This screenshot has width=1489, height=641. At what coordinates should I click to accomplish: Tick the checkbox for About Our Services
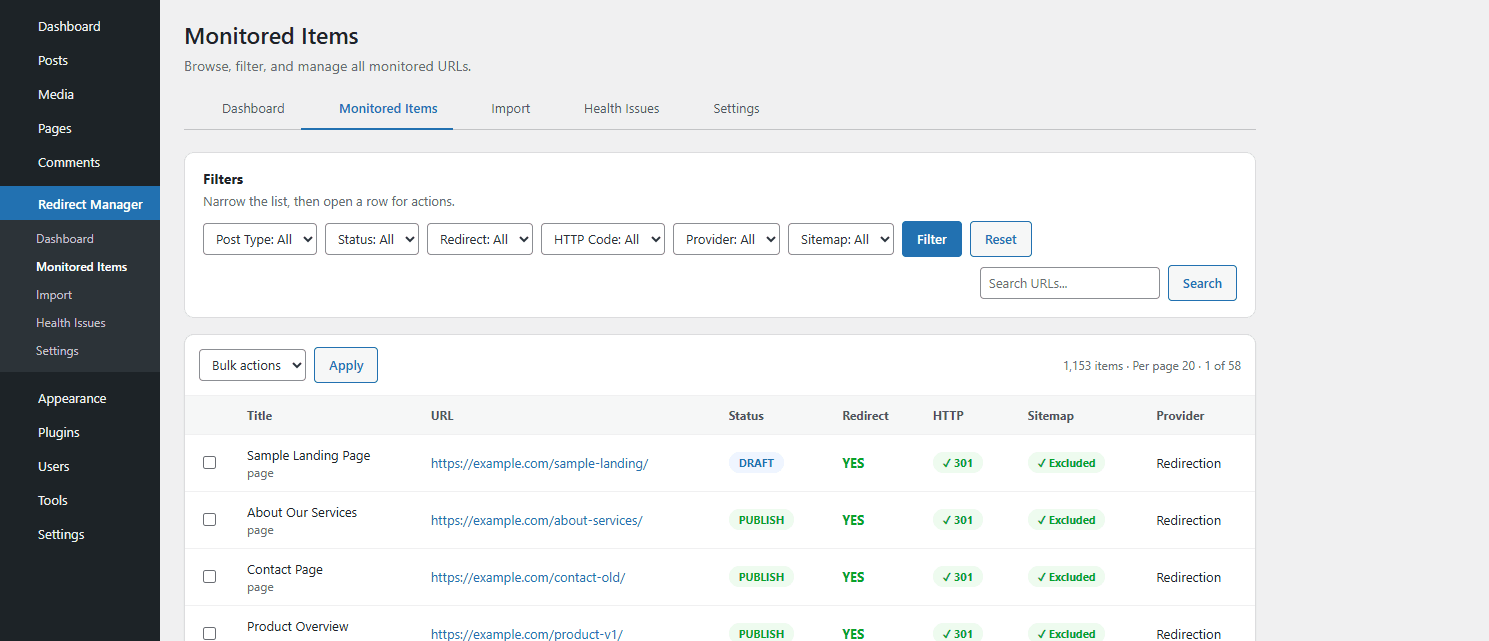tap(209, 520)
